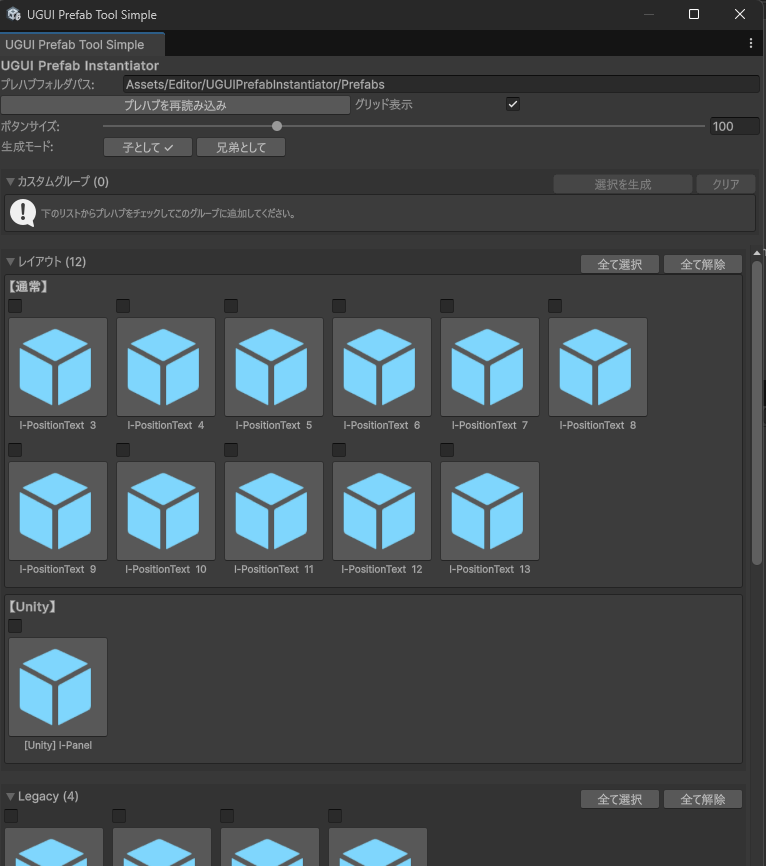Click the vertical scrollbar thumb
The height and width of the screenshot is (866, 766).
tap(757, 413)
